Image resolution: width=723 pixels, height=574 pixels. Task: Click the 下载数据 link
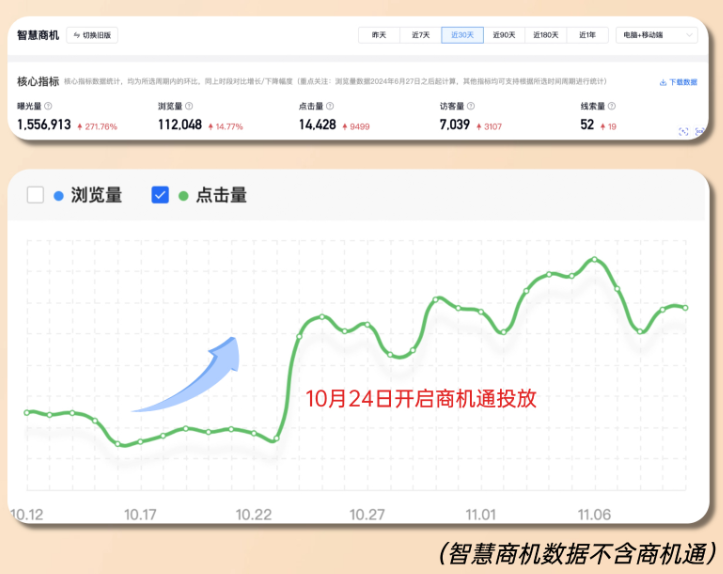click(682, 83)
